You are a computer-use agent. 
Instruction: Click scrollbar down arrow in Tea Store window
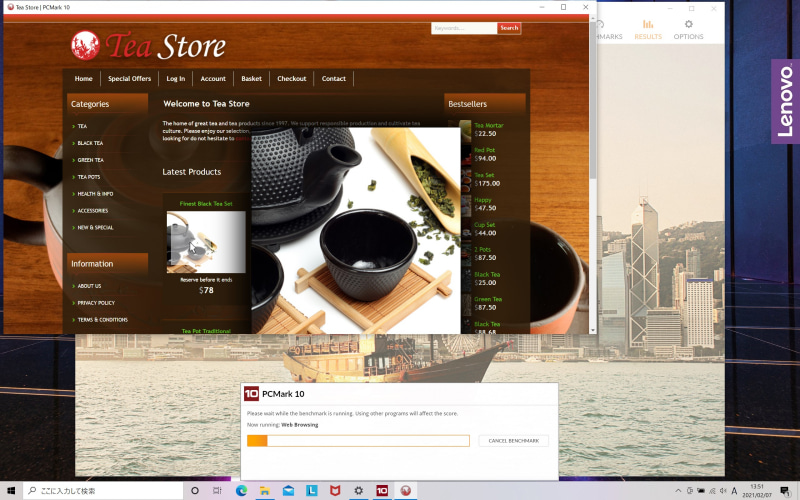pos(593,330)
